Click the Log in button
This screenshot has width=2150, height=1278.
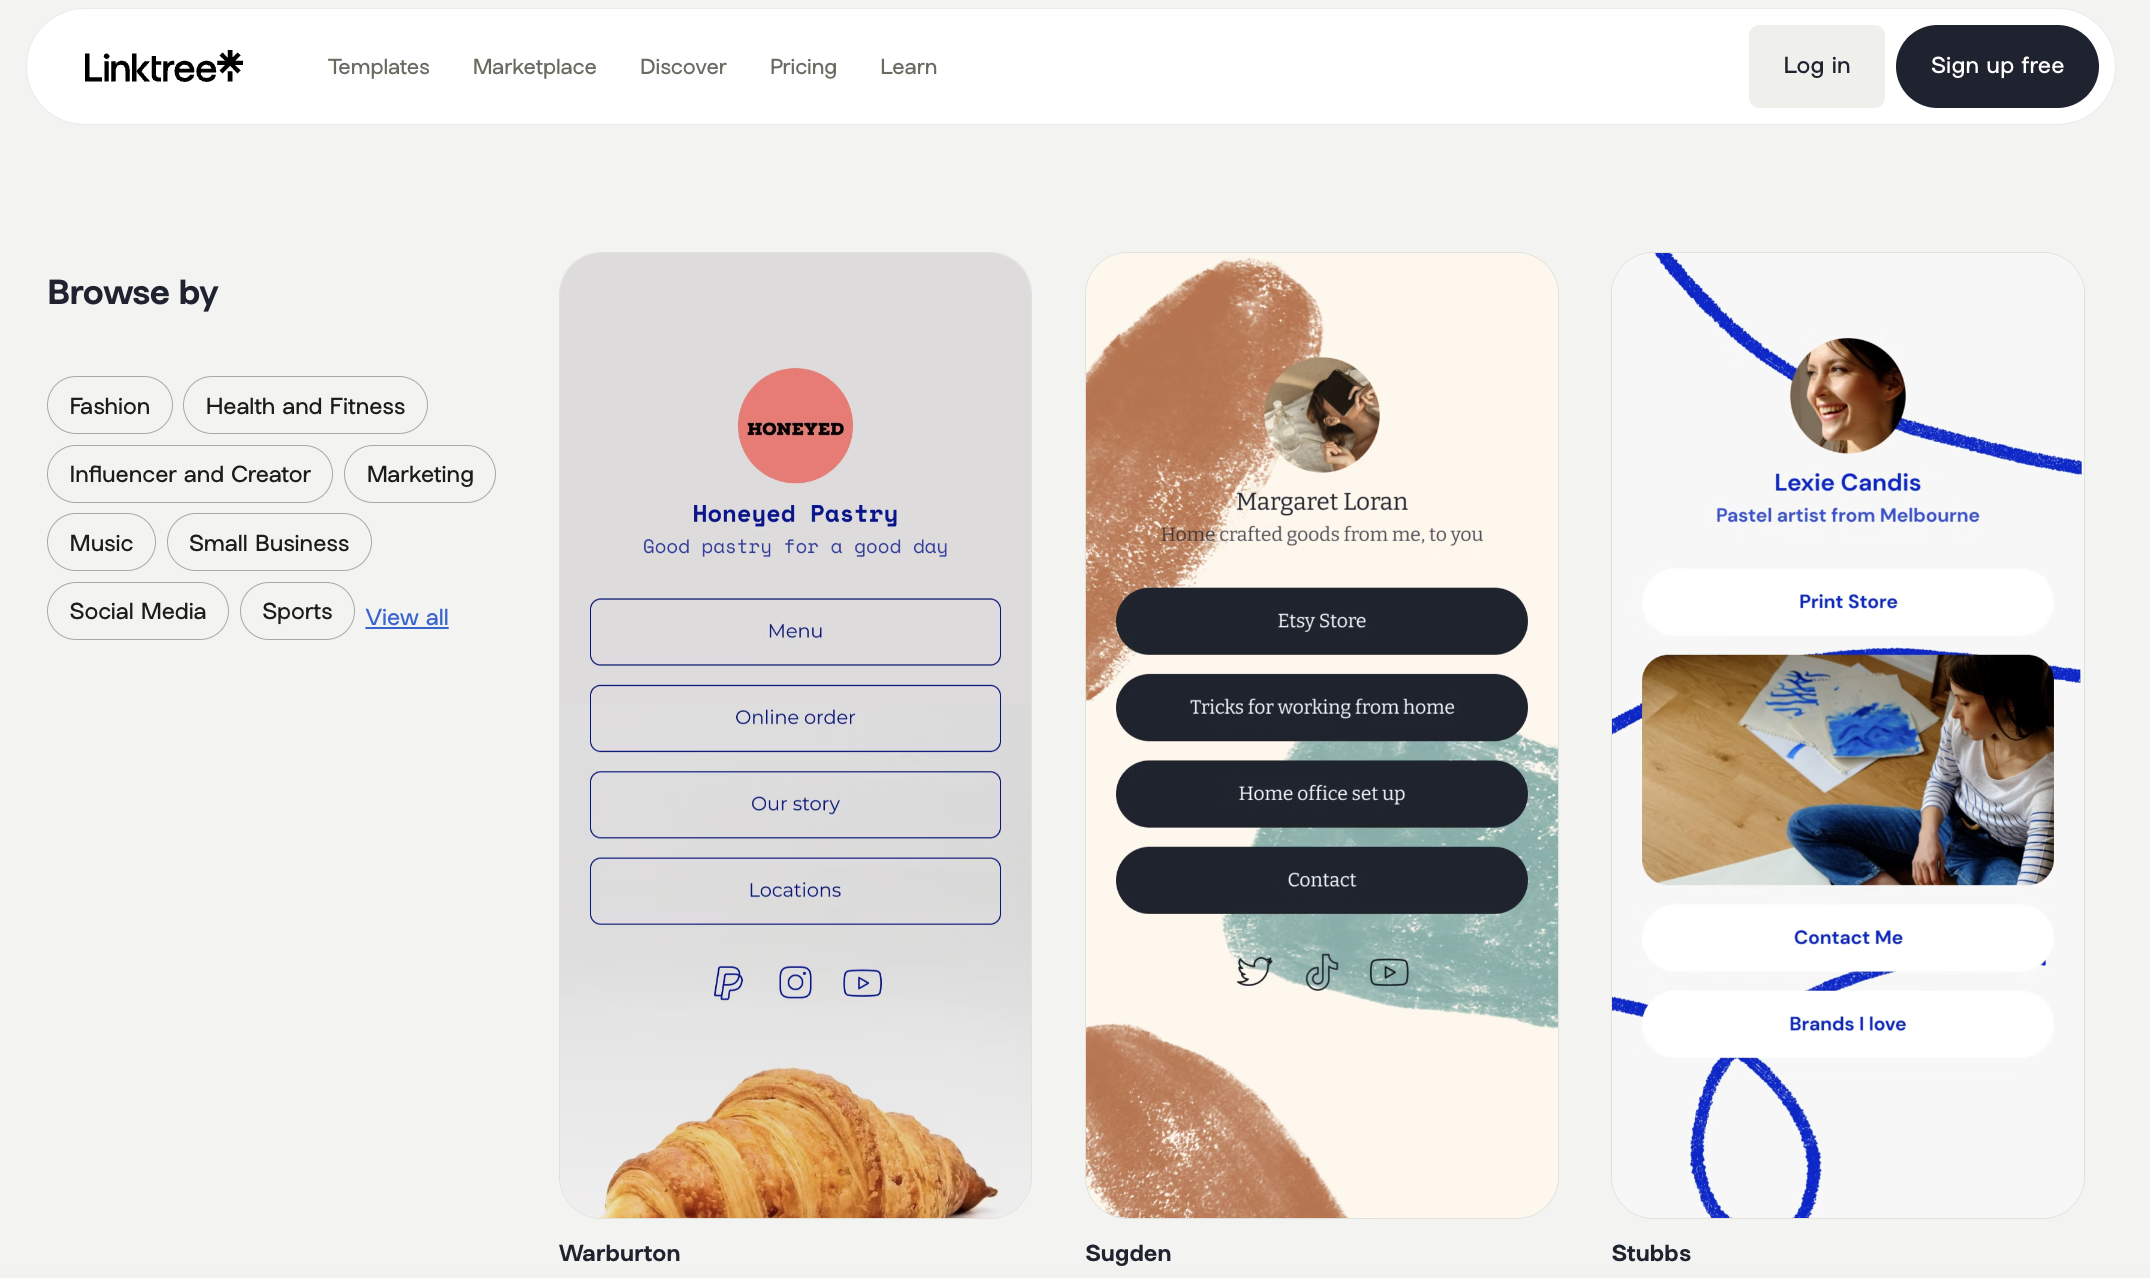1817,65
